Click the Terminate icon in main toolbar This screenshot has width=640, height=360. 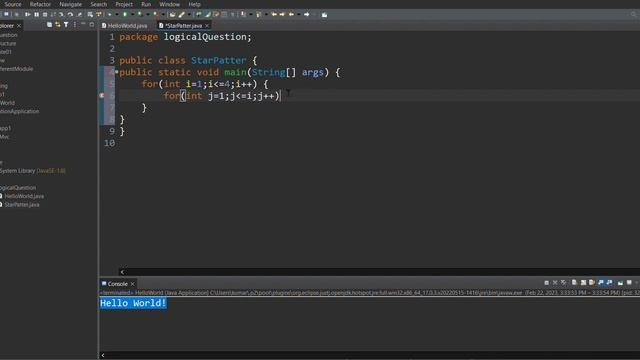45,14
